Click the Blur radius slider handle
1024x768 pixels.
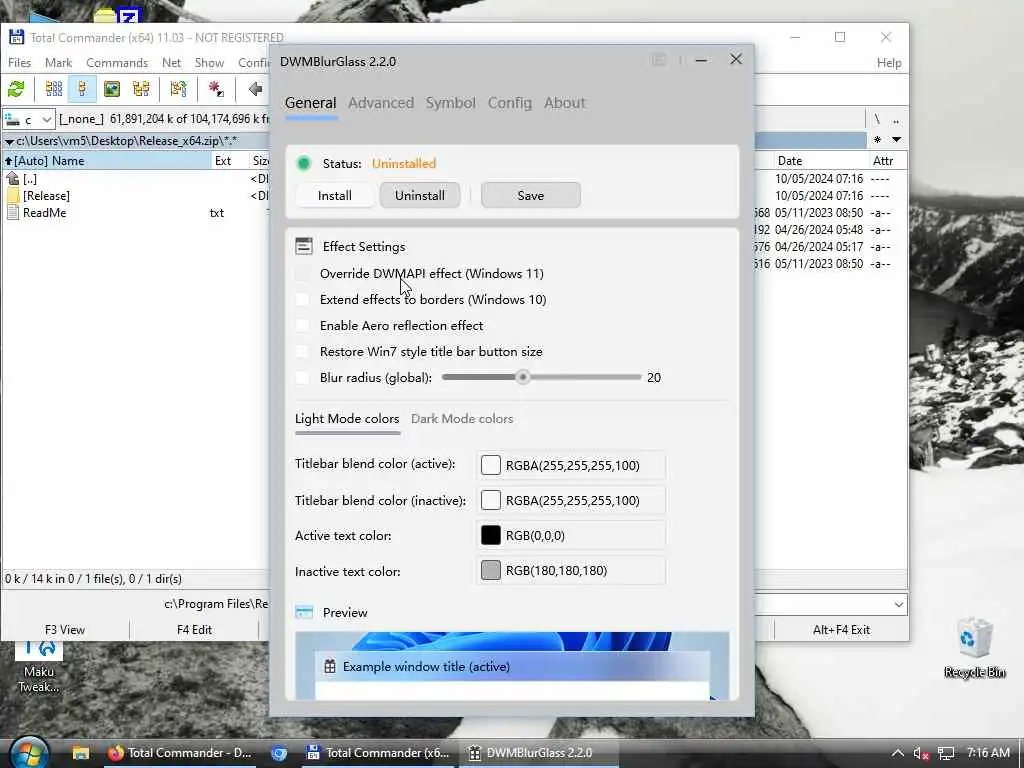(x=522, y=377)
